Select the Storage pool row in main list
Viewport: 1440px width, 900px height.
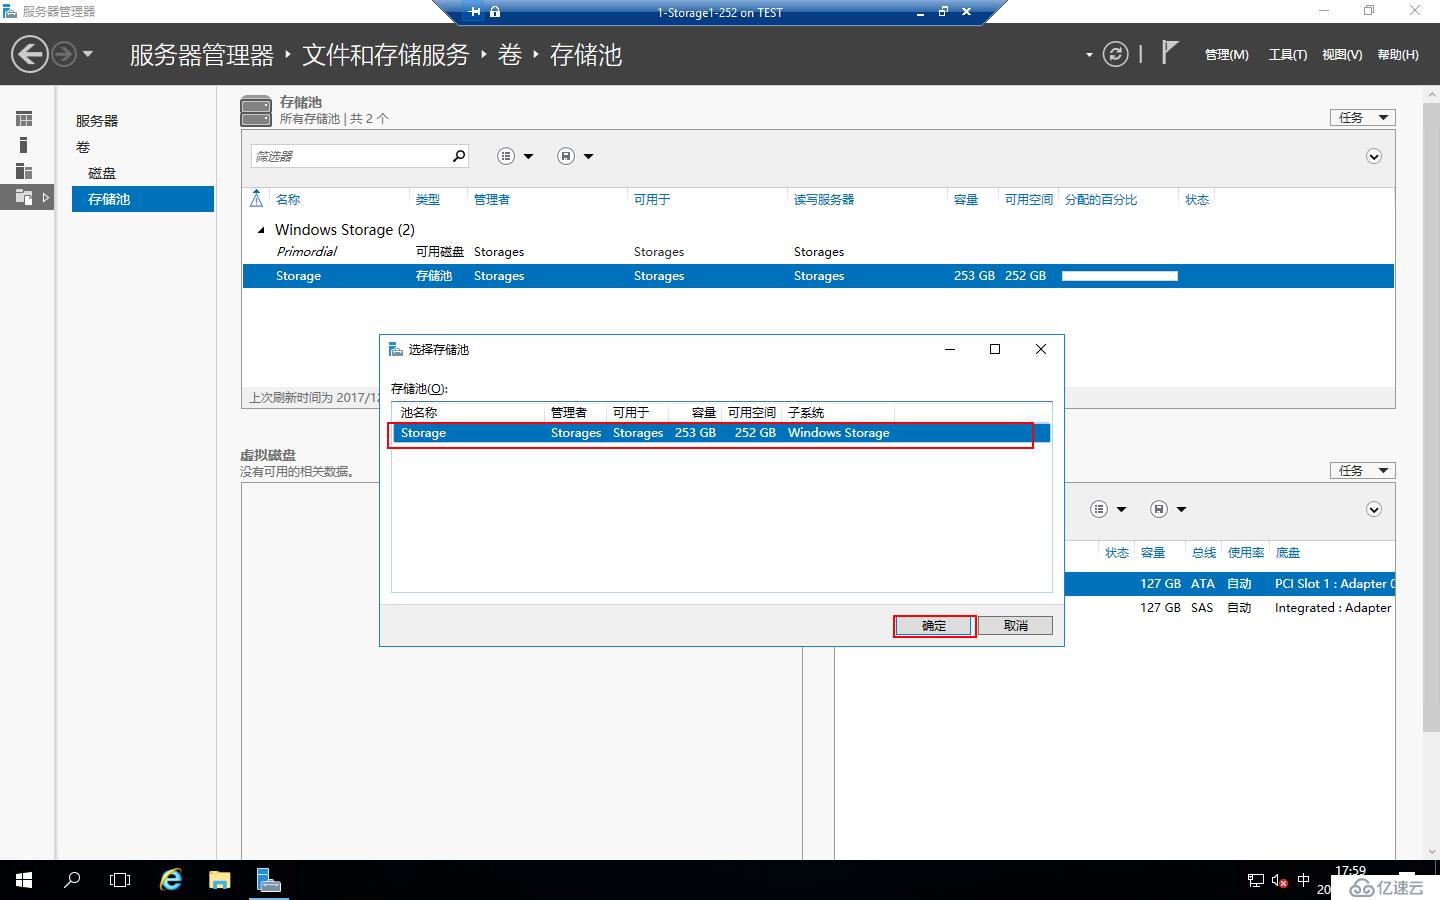tap(818, 276)
